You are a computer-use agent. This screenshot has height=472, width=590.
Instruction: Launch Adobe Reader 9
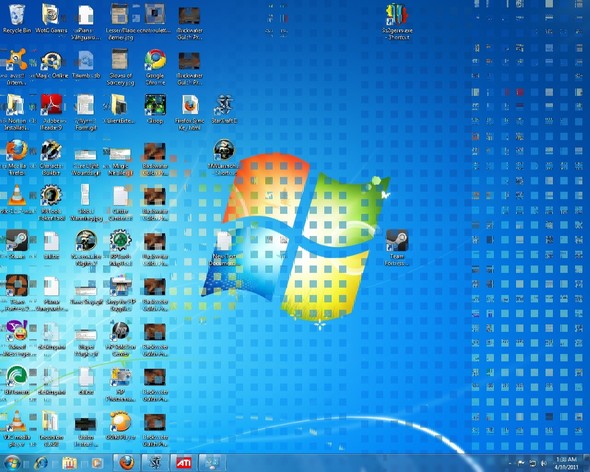pyautogui.click(x=52, y=112)
